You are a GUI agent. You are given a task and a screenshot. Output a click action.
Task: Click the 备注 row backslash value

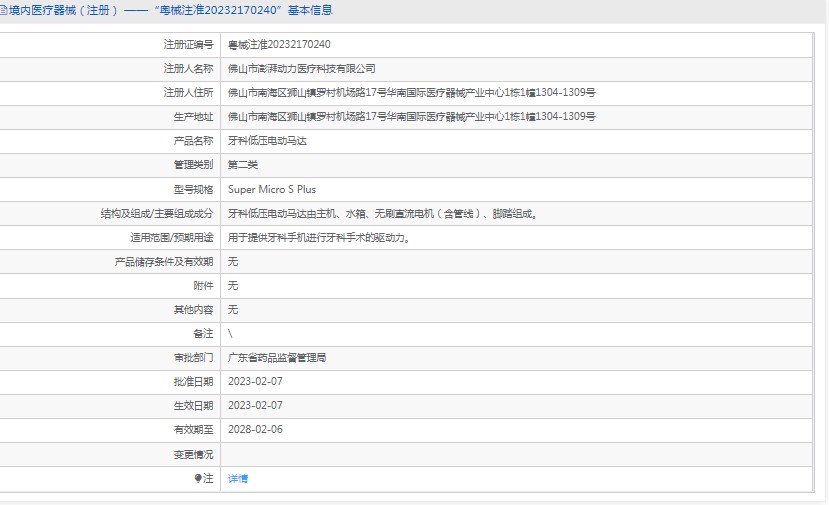pos(230,334)
